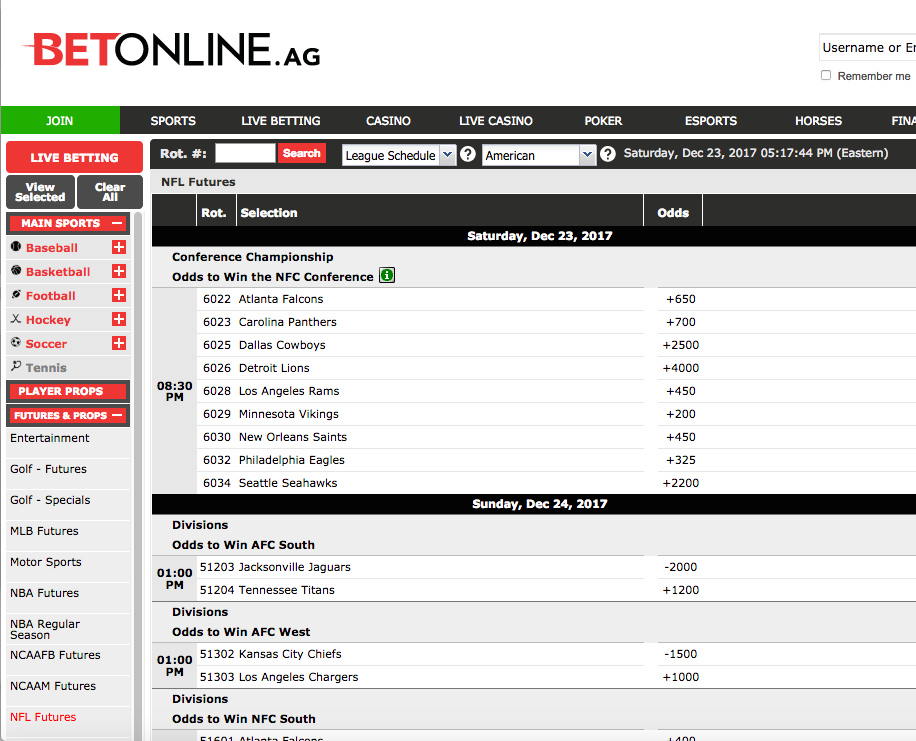Click the Join tab
The image size is (916, 741).
pos(60,121)
